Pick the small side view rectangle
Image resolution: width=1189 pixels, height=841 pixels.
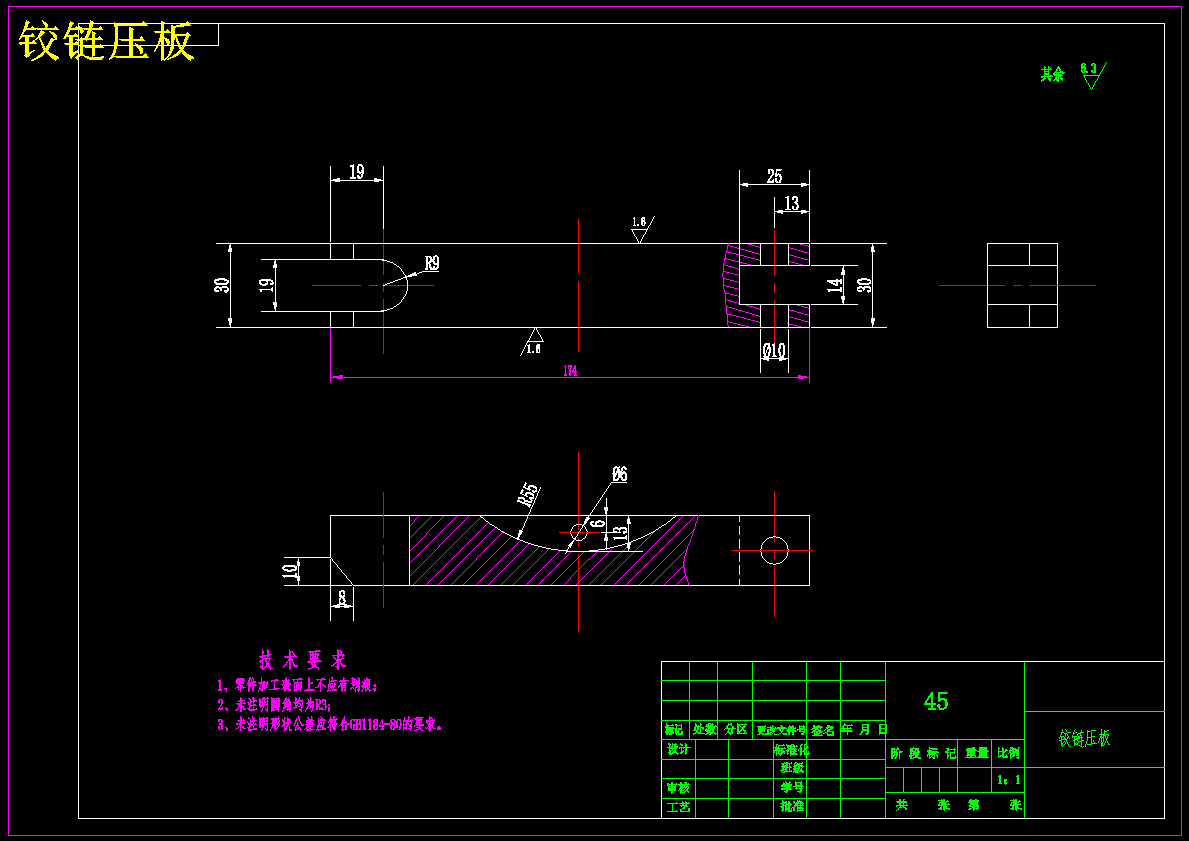[1022, 285]
